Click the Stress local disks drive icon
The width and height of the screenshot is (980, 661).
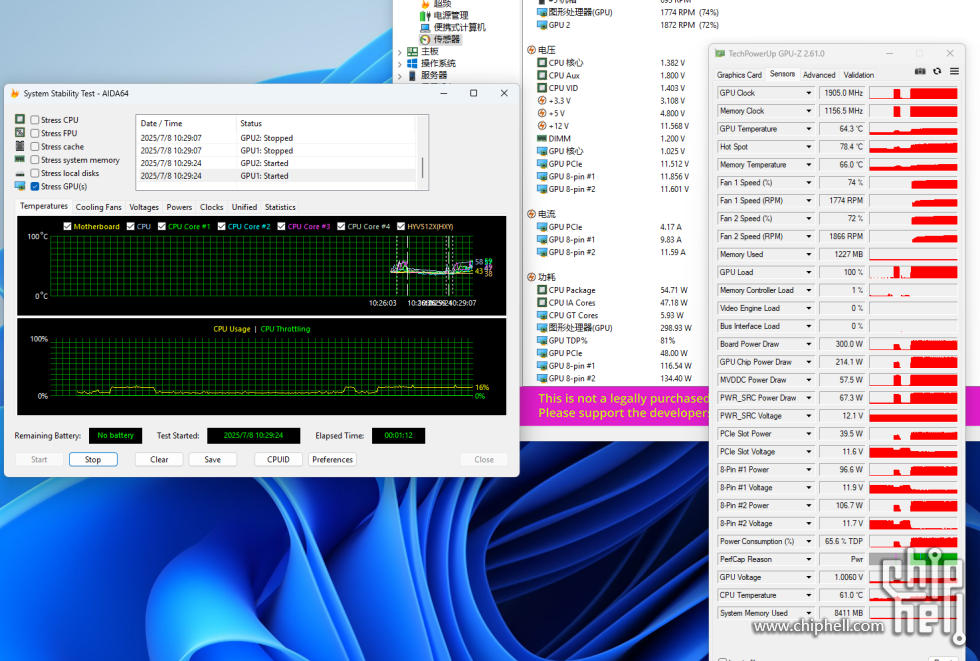pyautogui.click(x=20, y=173)
